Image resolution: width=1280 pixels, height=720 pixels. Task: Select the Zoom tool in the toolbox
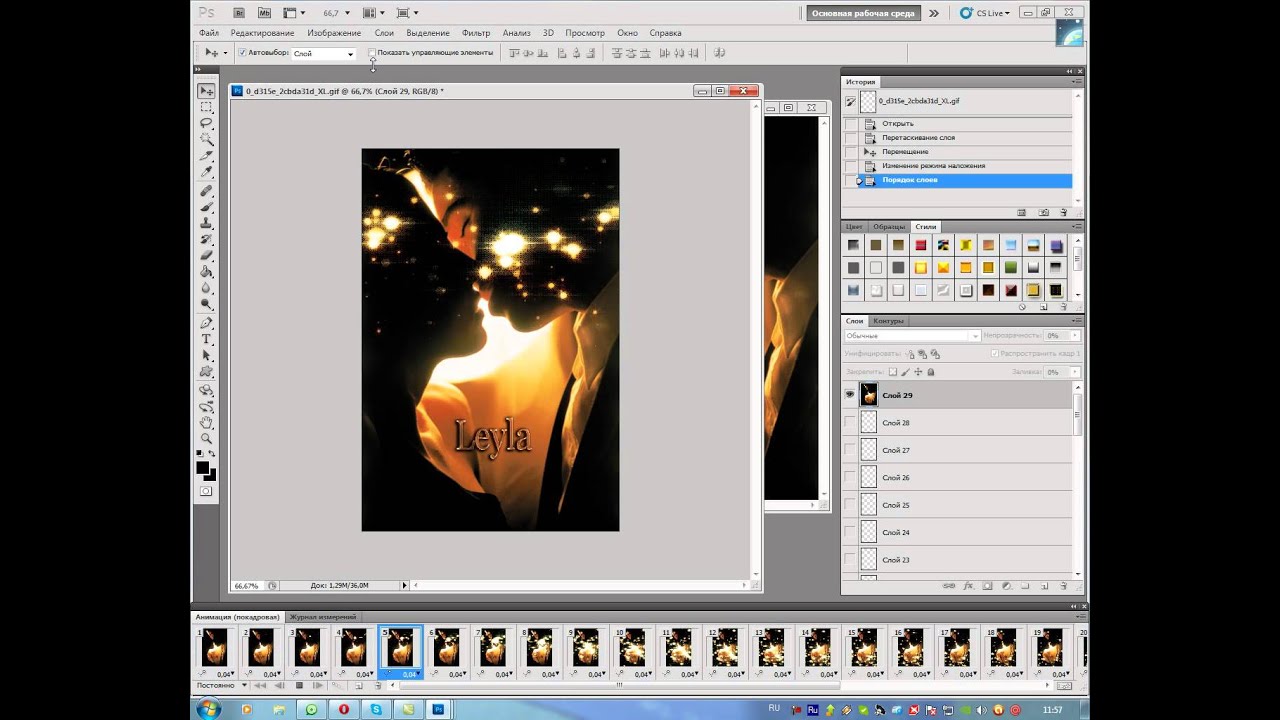(207, 438)
